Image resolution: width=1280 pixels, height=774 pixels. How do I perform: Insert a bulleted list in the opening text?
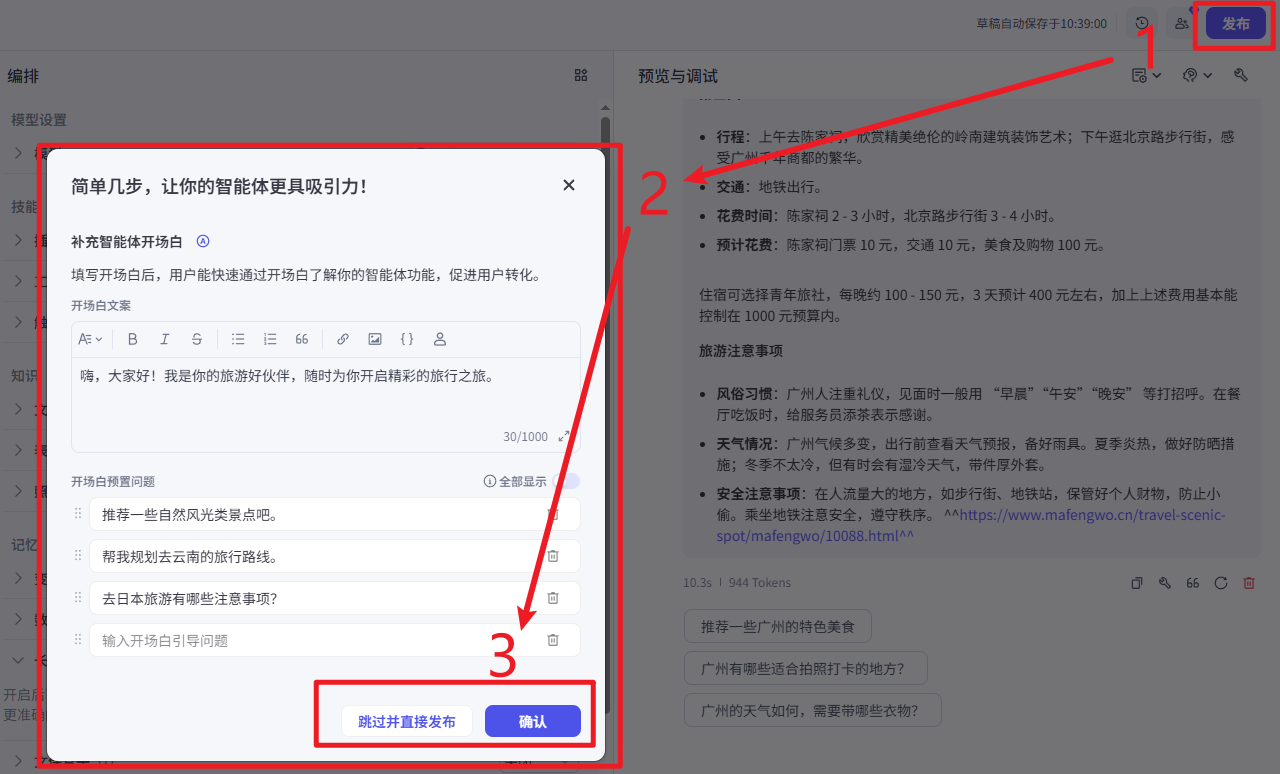tap(238, 339)
